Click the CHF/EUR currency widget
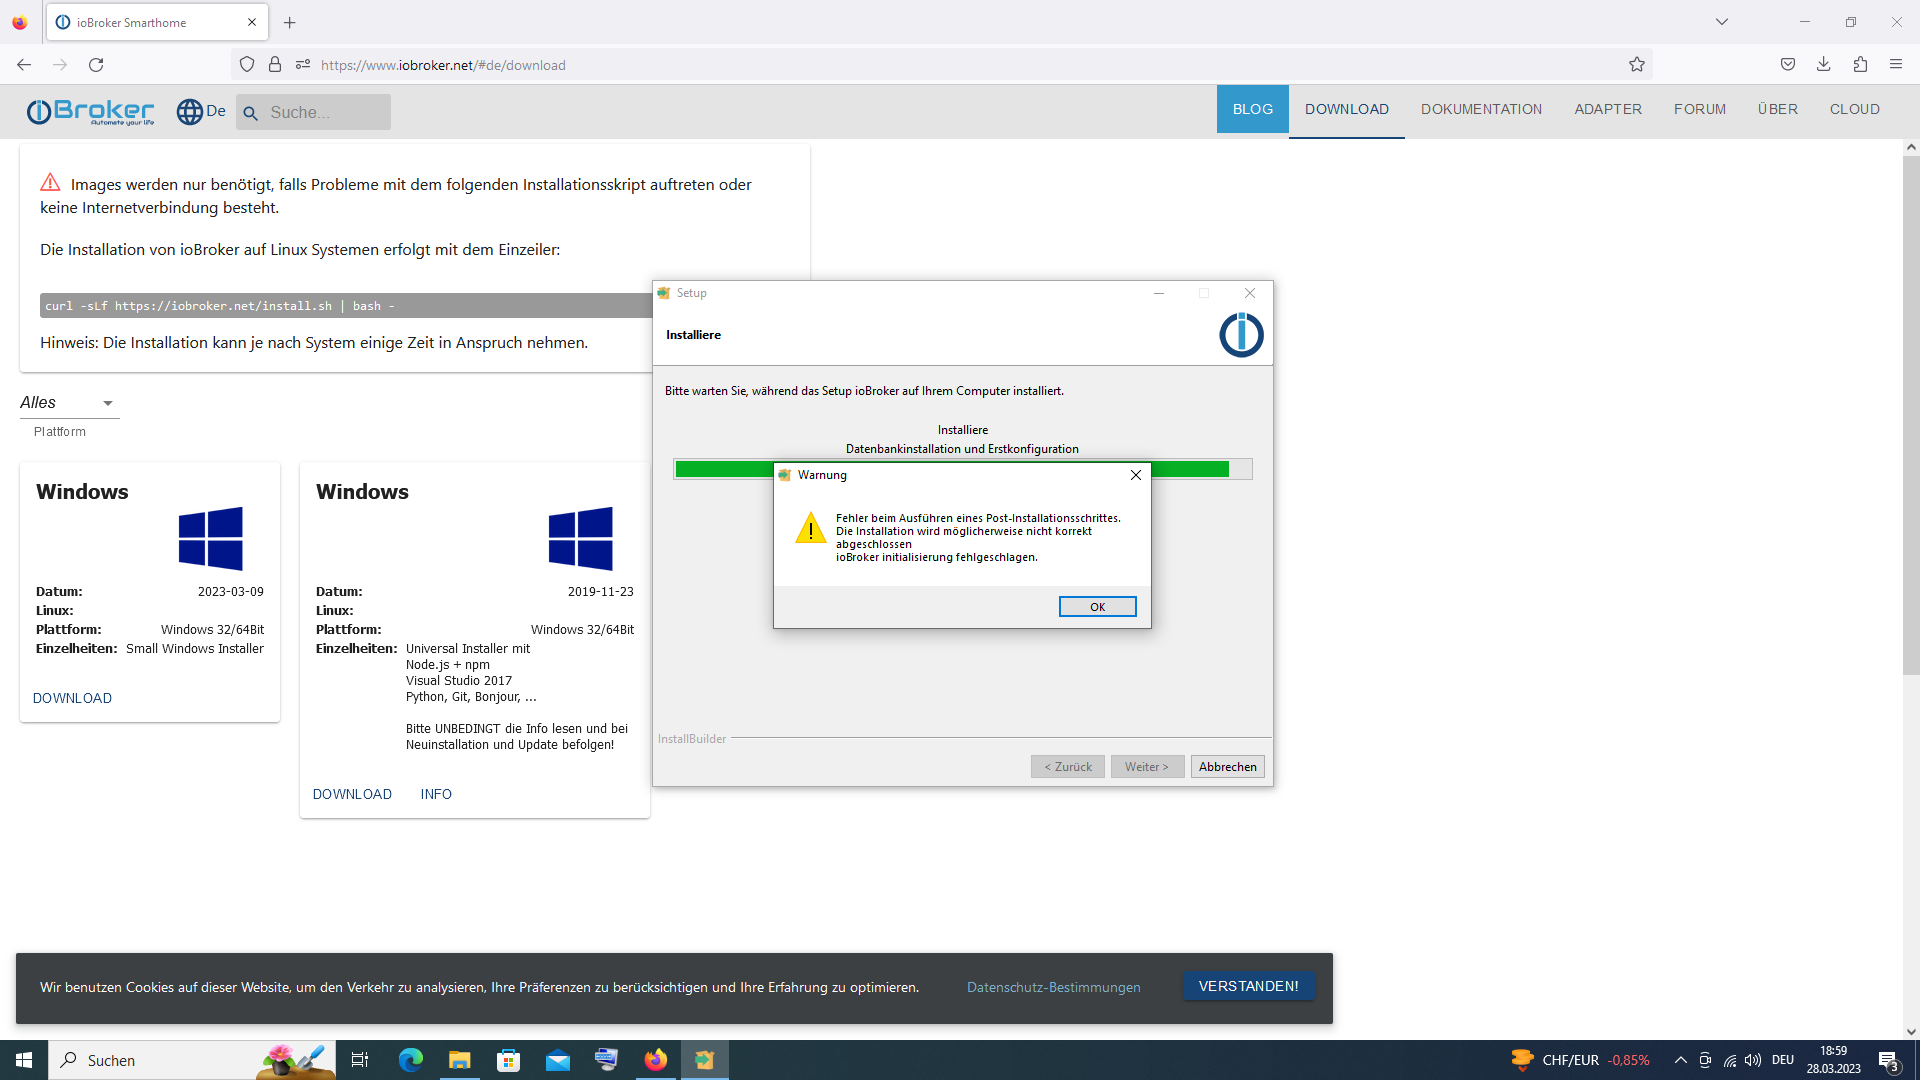This screenshot has height=1080, width=1920. pos(1580,1060)
